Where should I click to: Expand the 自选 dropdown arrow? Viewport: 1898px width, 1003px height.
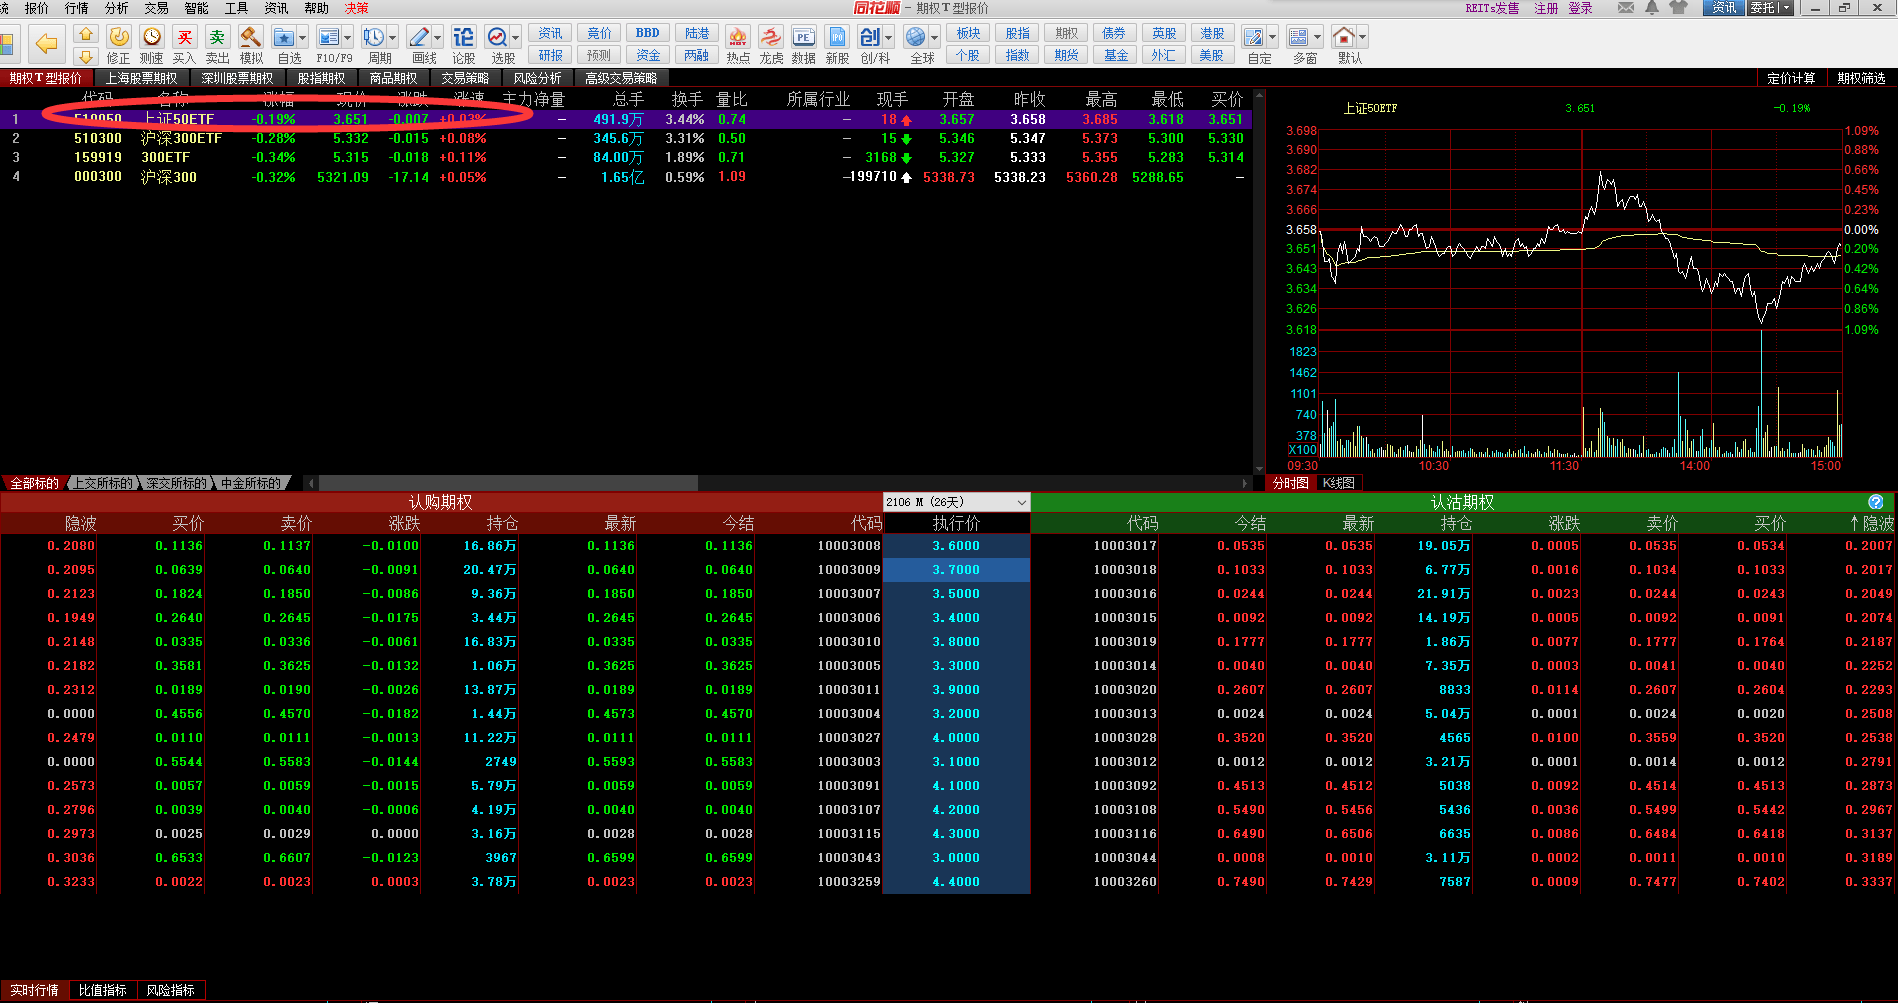303,38
